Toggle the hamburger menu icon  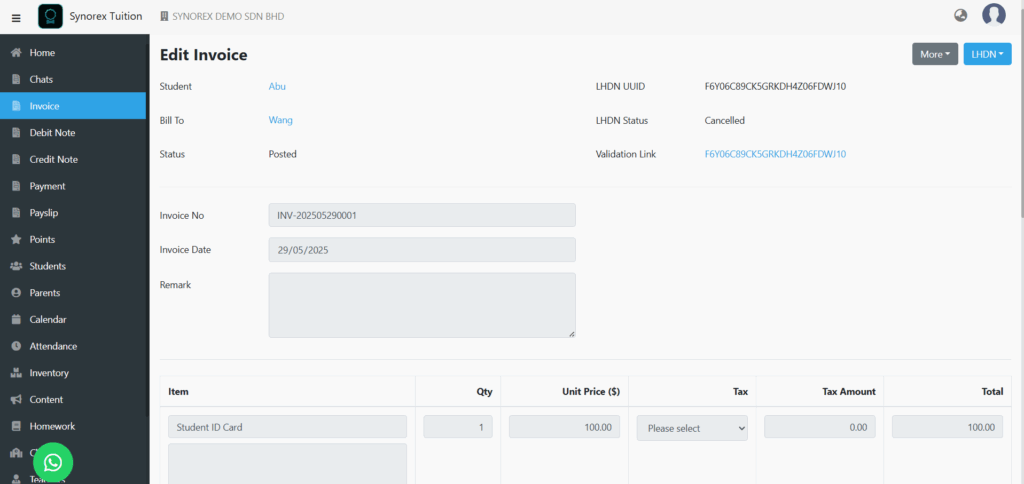point(16,18)
